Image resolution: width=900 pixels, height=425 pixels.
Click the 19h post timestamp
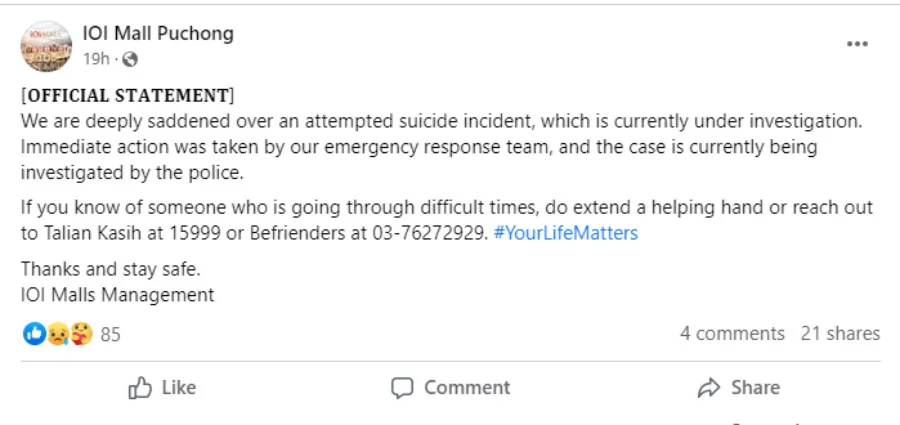click(x=95, y=59)
